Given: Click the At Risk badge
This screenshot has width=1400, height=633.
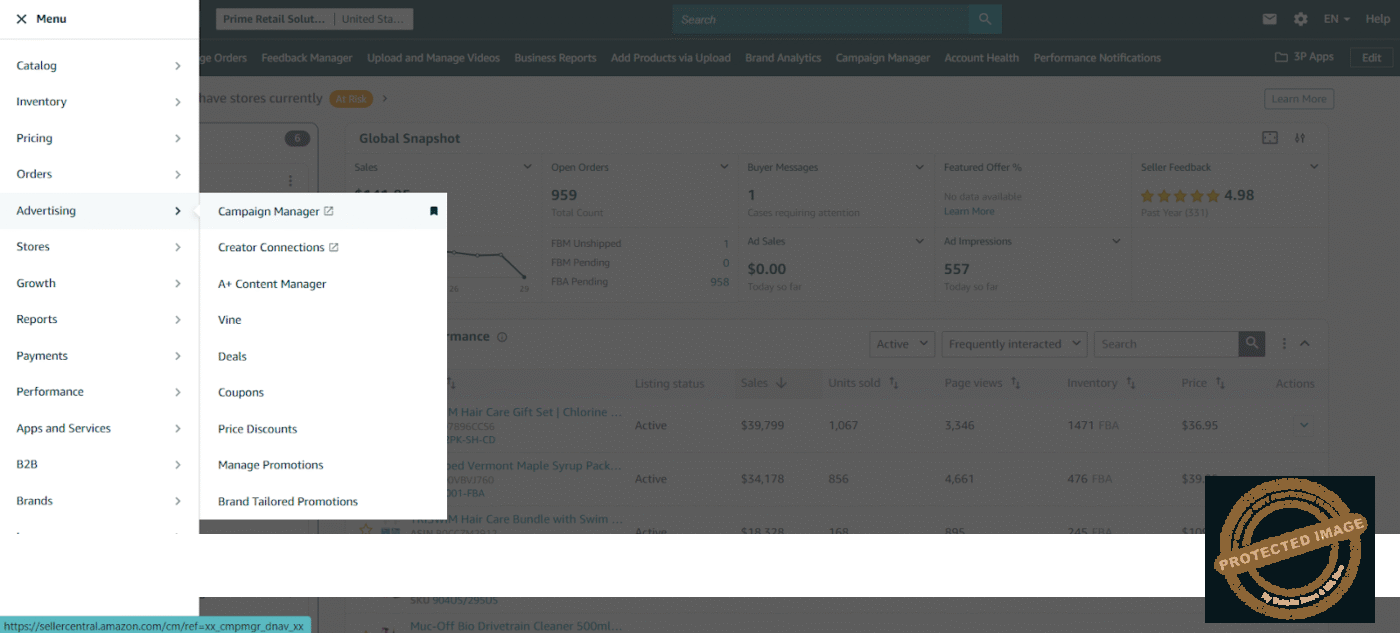Looking at the screenshot, I should (352, 99).
